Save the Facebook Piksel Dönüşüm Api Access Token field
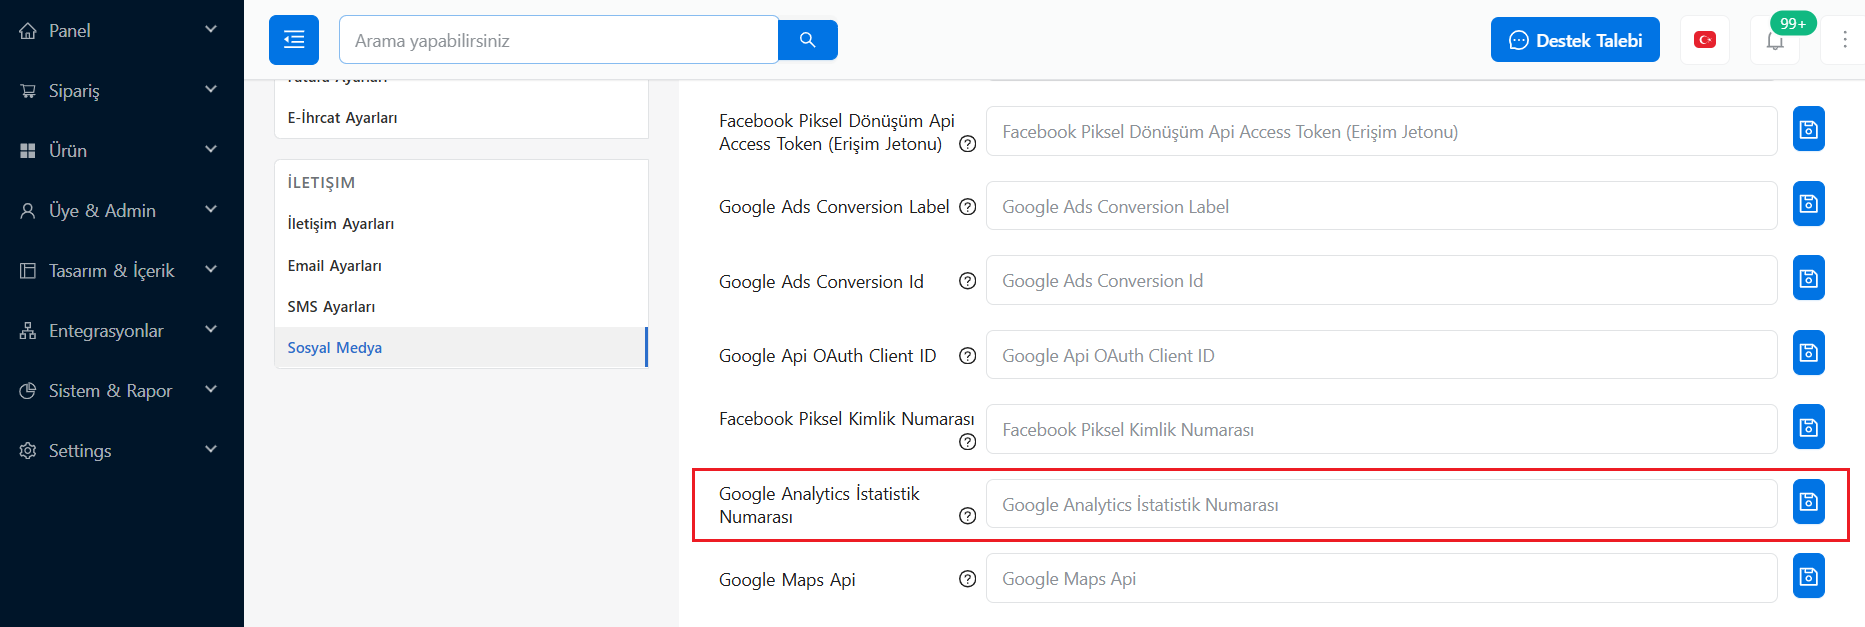The height and width of the screenshot is (627, 1865). pos(1809,129)
